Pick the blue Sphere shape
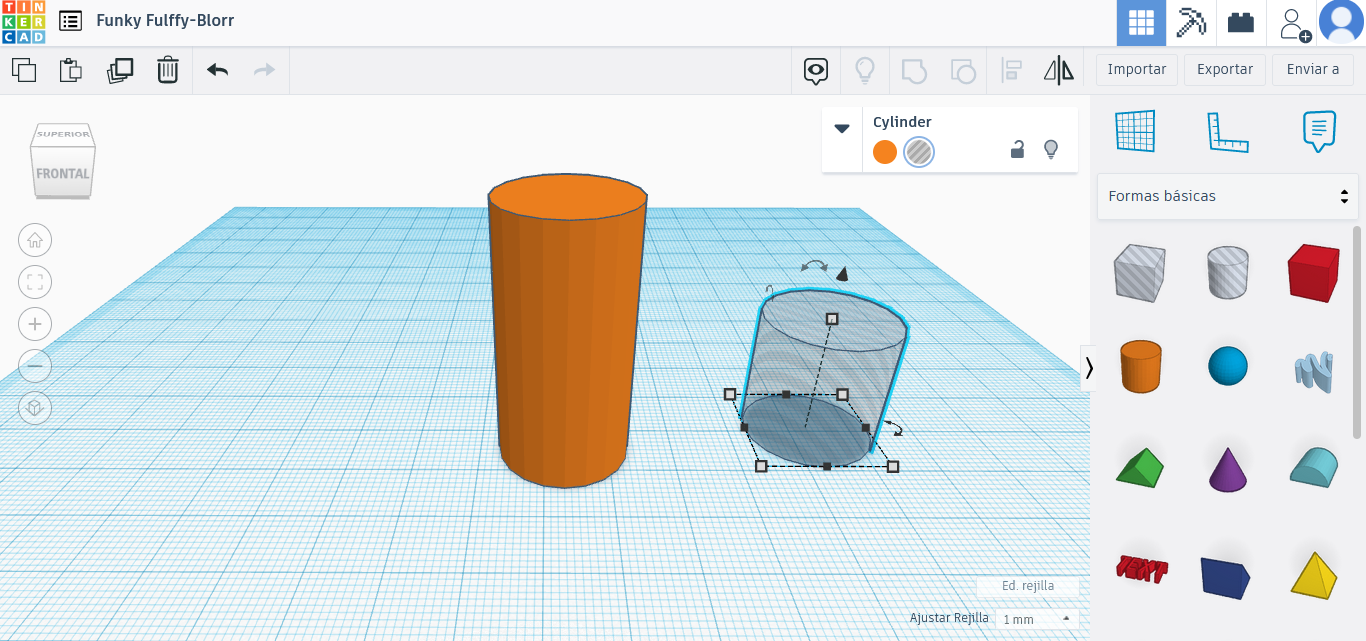The height and width of the screenshot is (641, 1366). pos(1228,366)
